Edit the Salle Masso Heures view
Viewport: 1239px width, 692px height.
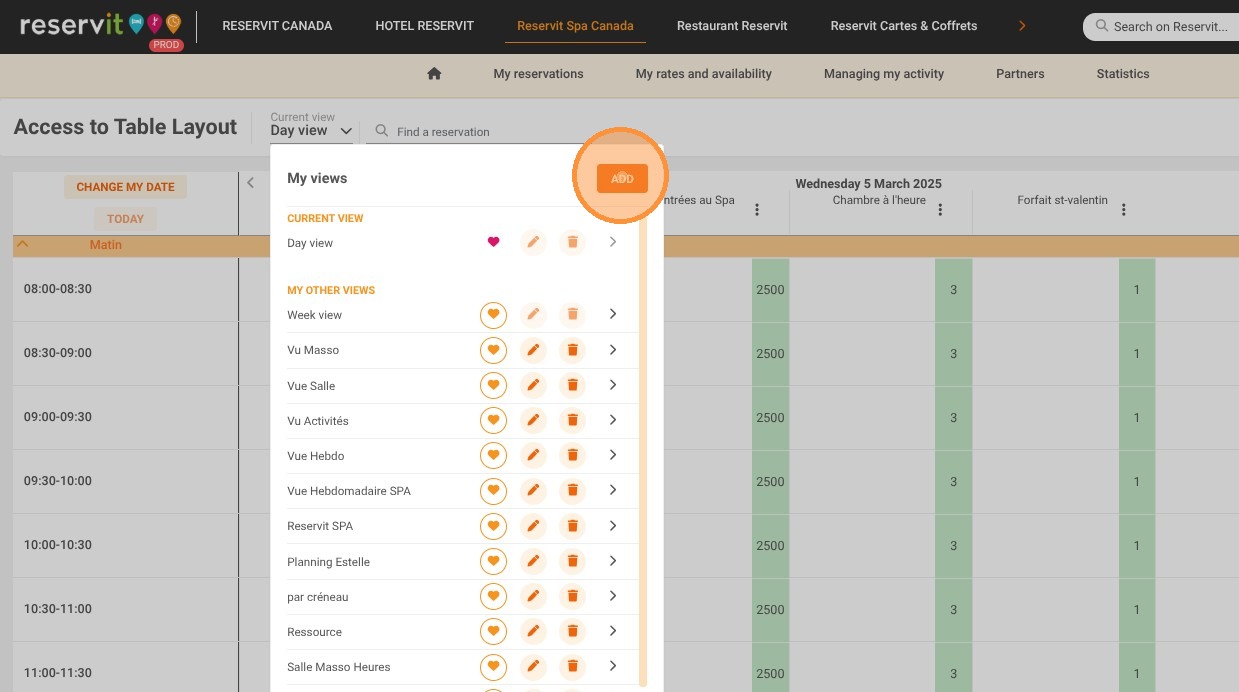tap(534, 666)
